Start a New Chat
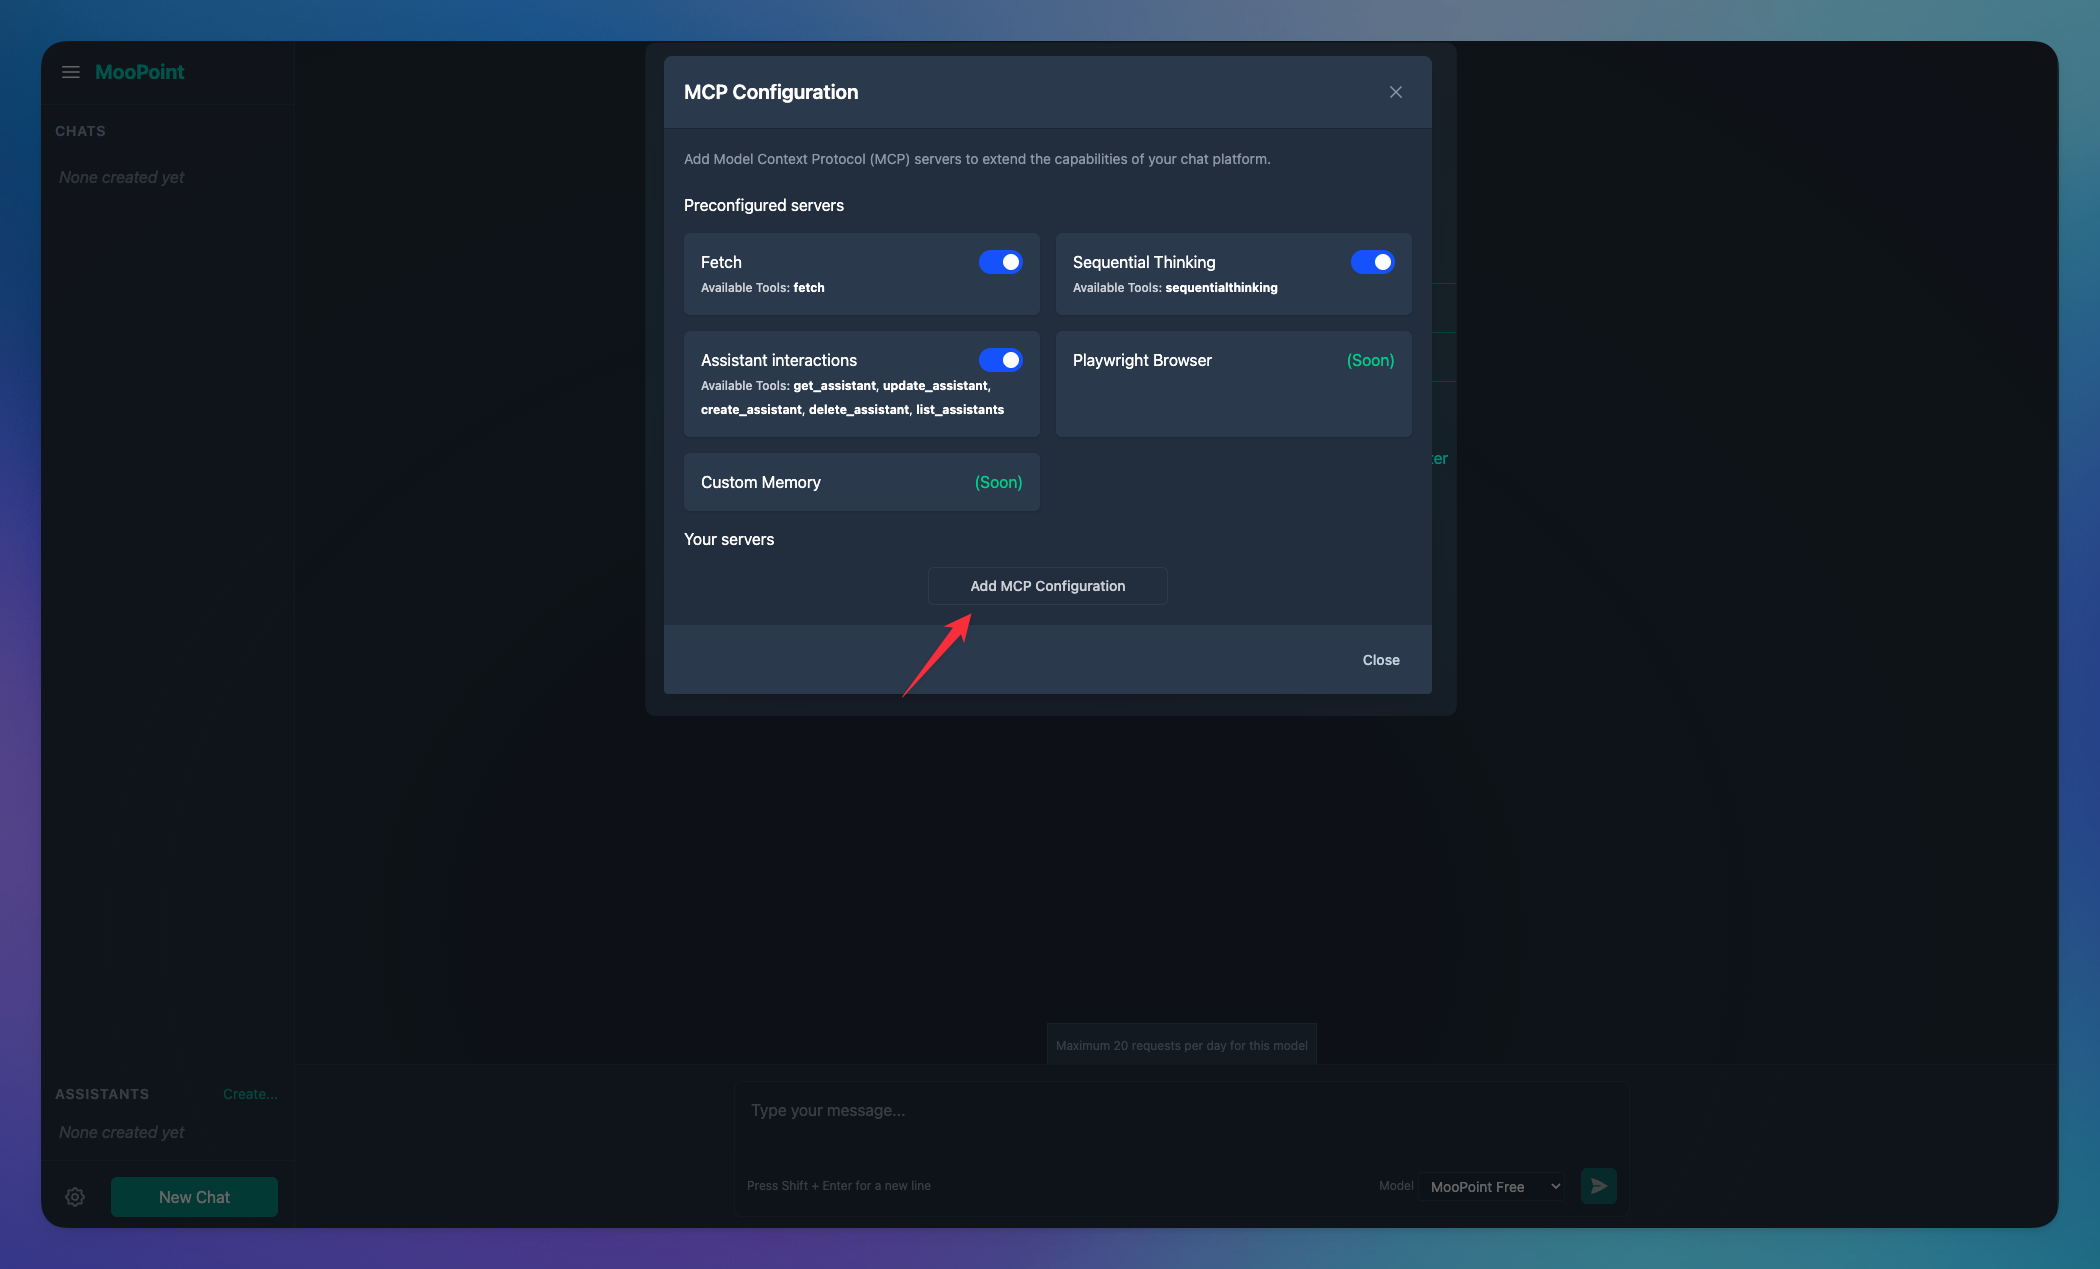The width and height of the screenshot is (2100, 1269). (194, 1197)
